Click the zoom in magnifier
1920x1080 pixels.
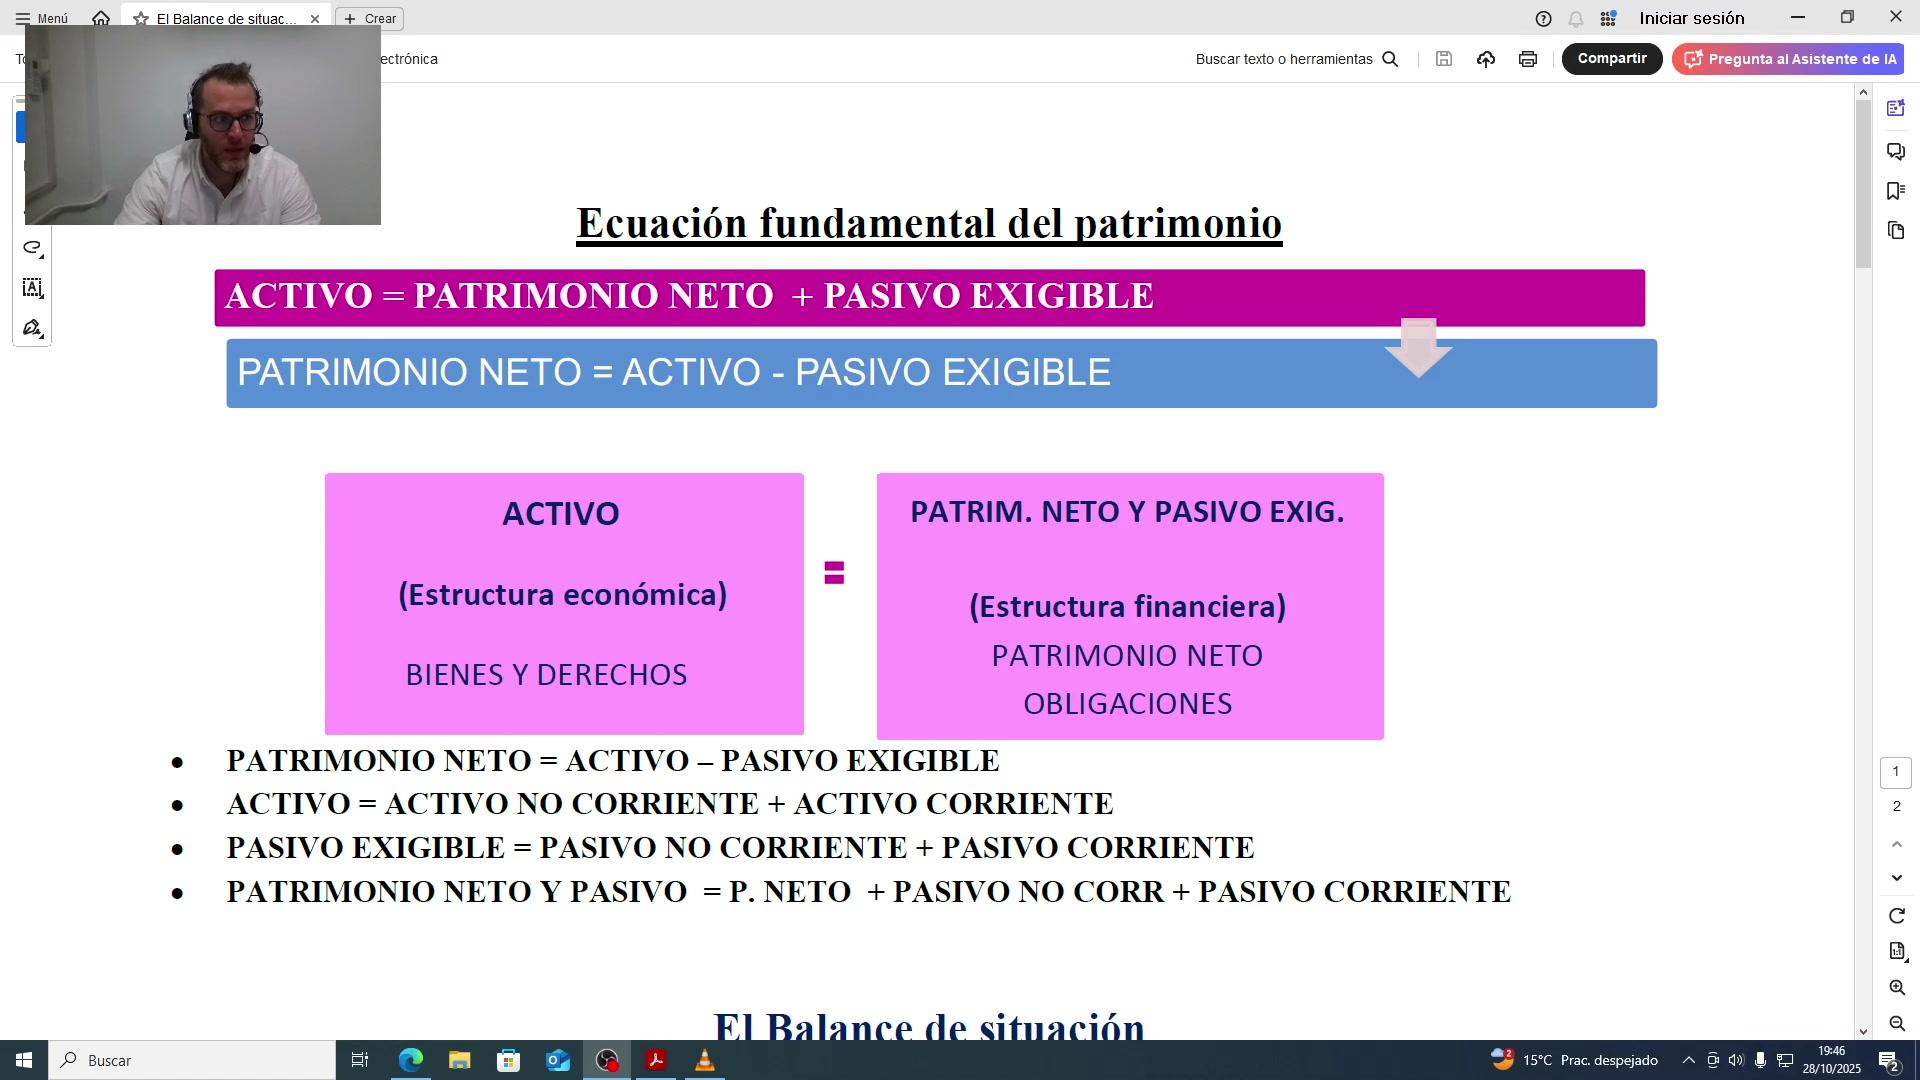(1896, 987)
